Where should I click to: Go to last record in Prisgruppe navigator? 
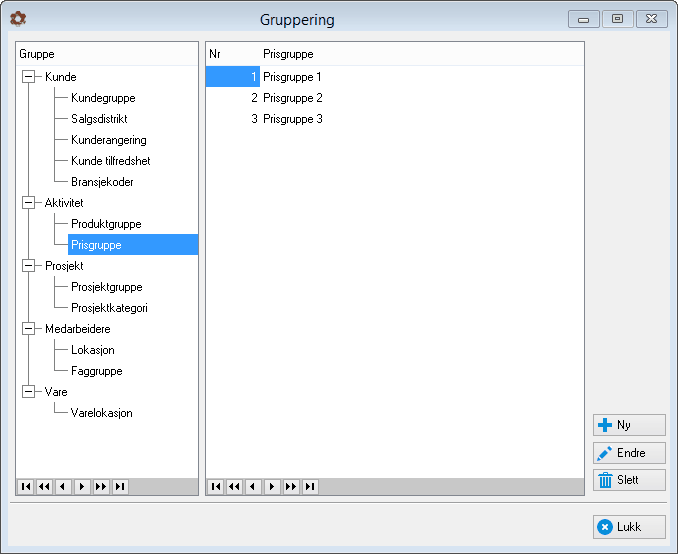pyautogui.click(x=310, y=487)
